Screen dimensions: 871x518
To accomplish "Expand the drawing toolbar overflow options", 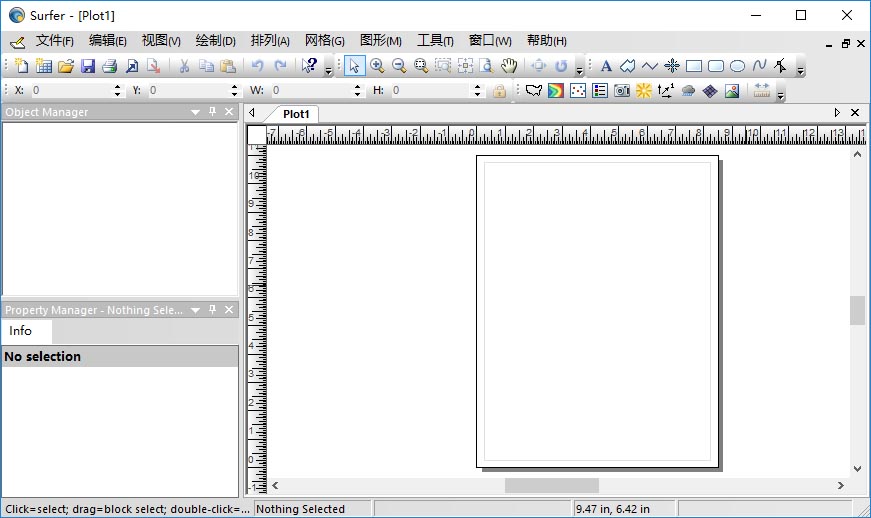I will pos(800,70).
